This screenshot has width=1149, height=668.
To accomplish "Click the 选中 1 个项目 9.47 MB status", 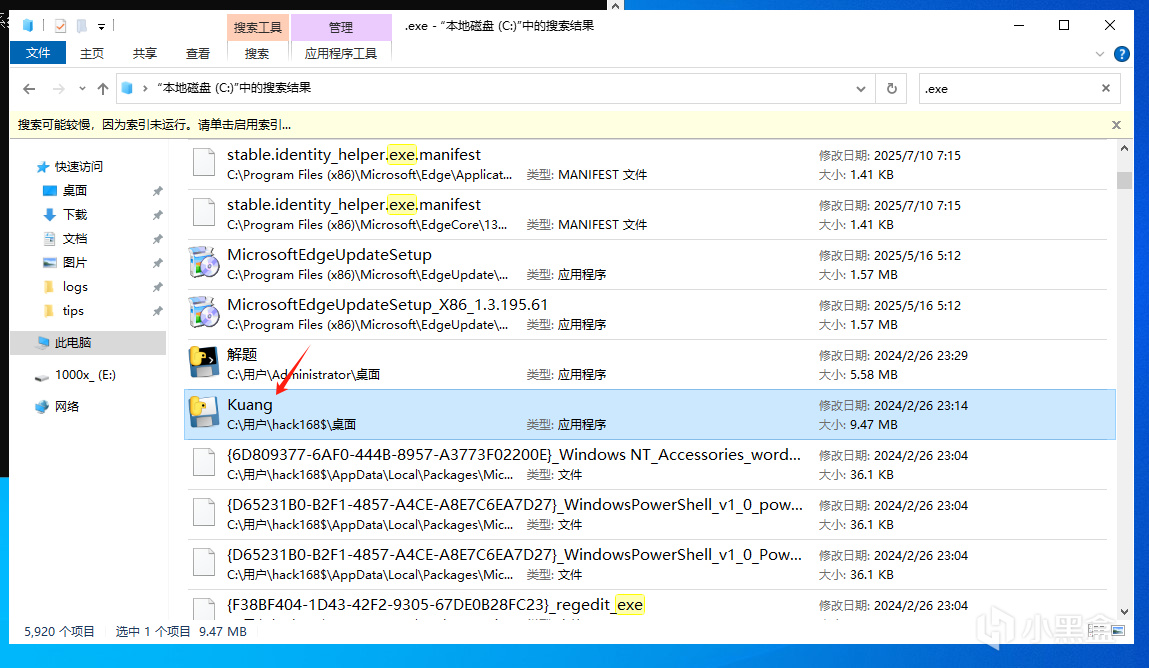I will [181, 631].
